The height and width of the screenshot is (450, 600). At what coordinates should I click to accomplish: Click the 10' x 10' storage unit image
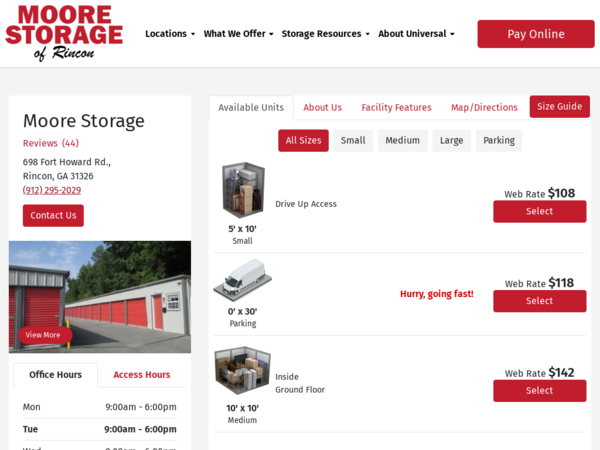coord(242,370)
